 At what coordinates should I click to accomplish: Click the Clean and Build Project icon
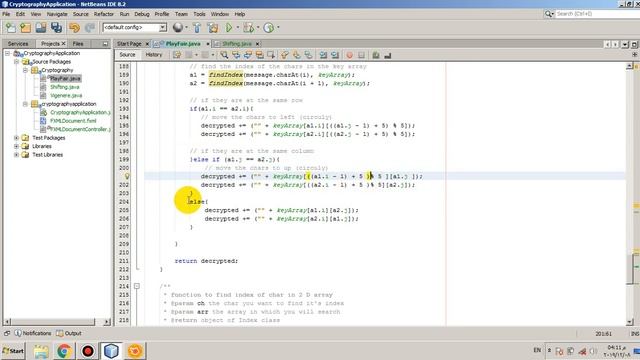(x=213, y=28)
